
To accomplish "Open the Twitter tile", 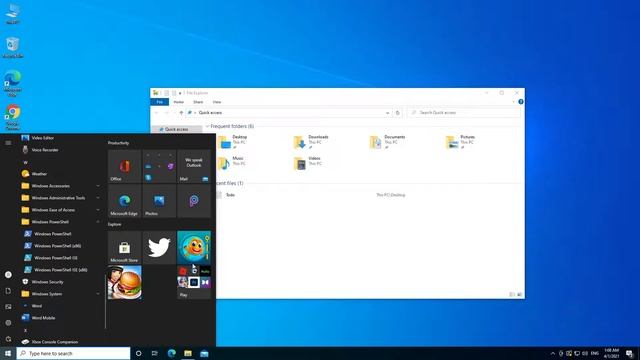I will click(x=159, y=247).
